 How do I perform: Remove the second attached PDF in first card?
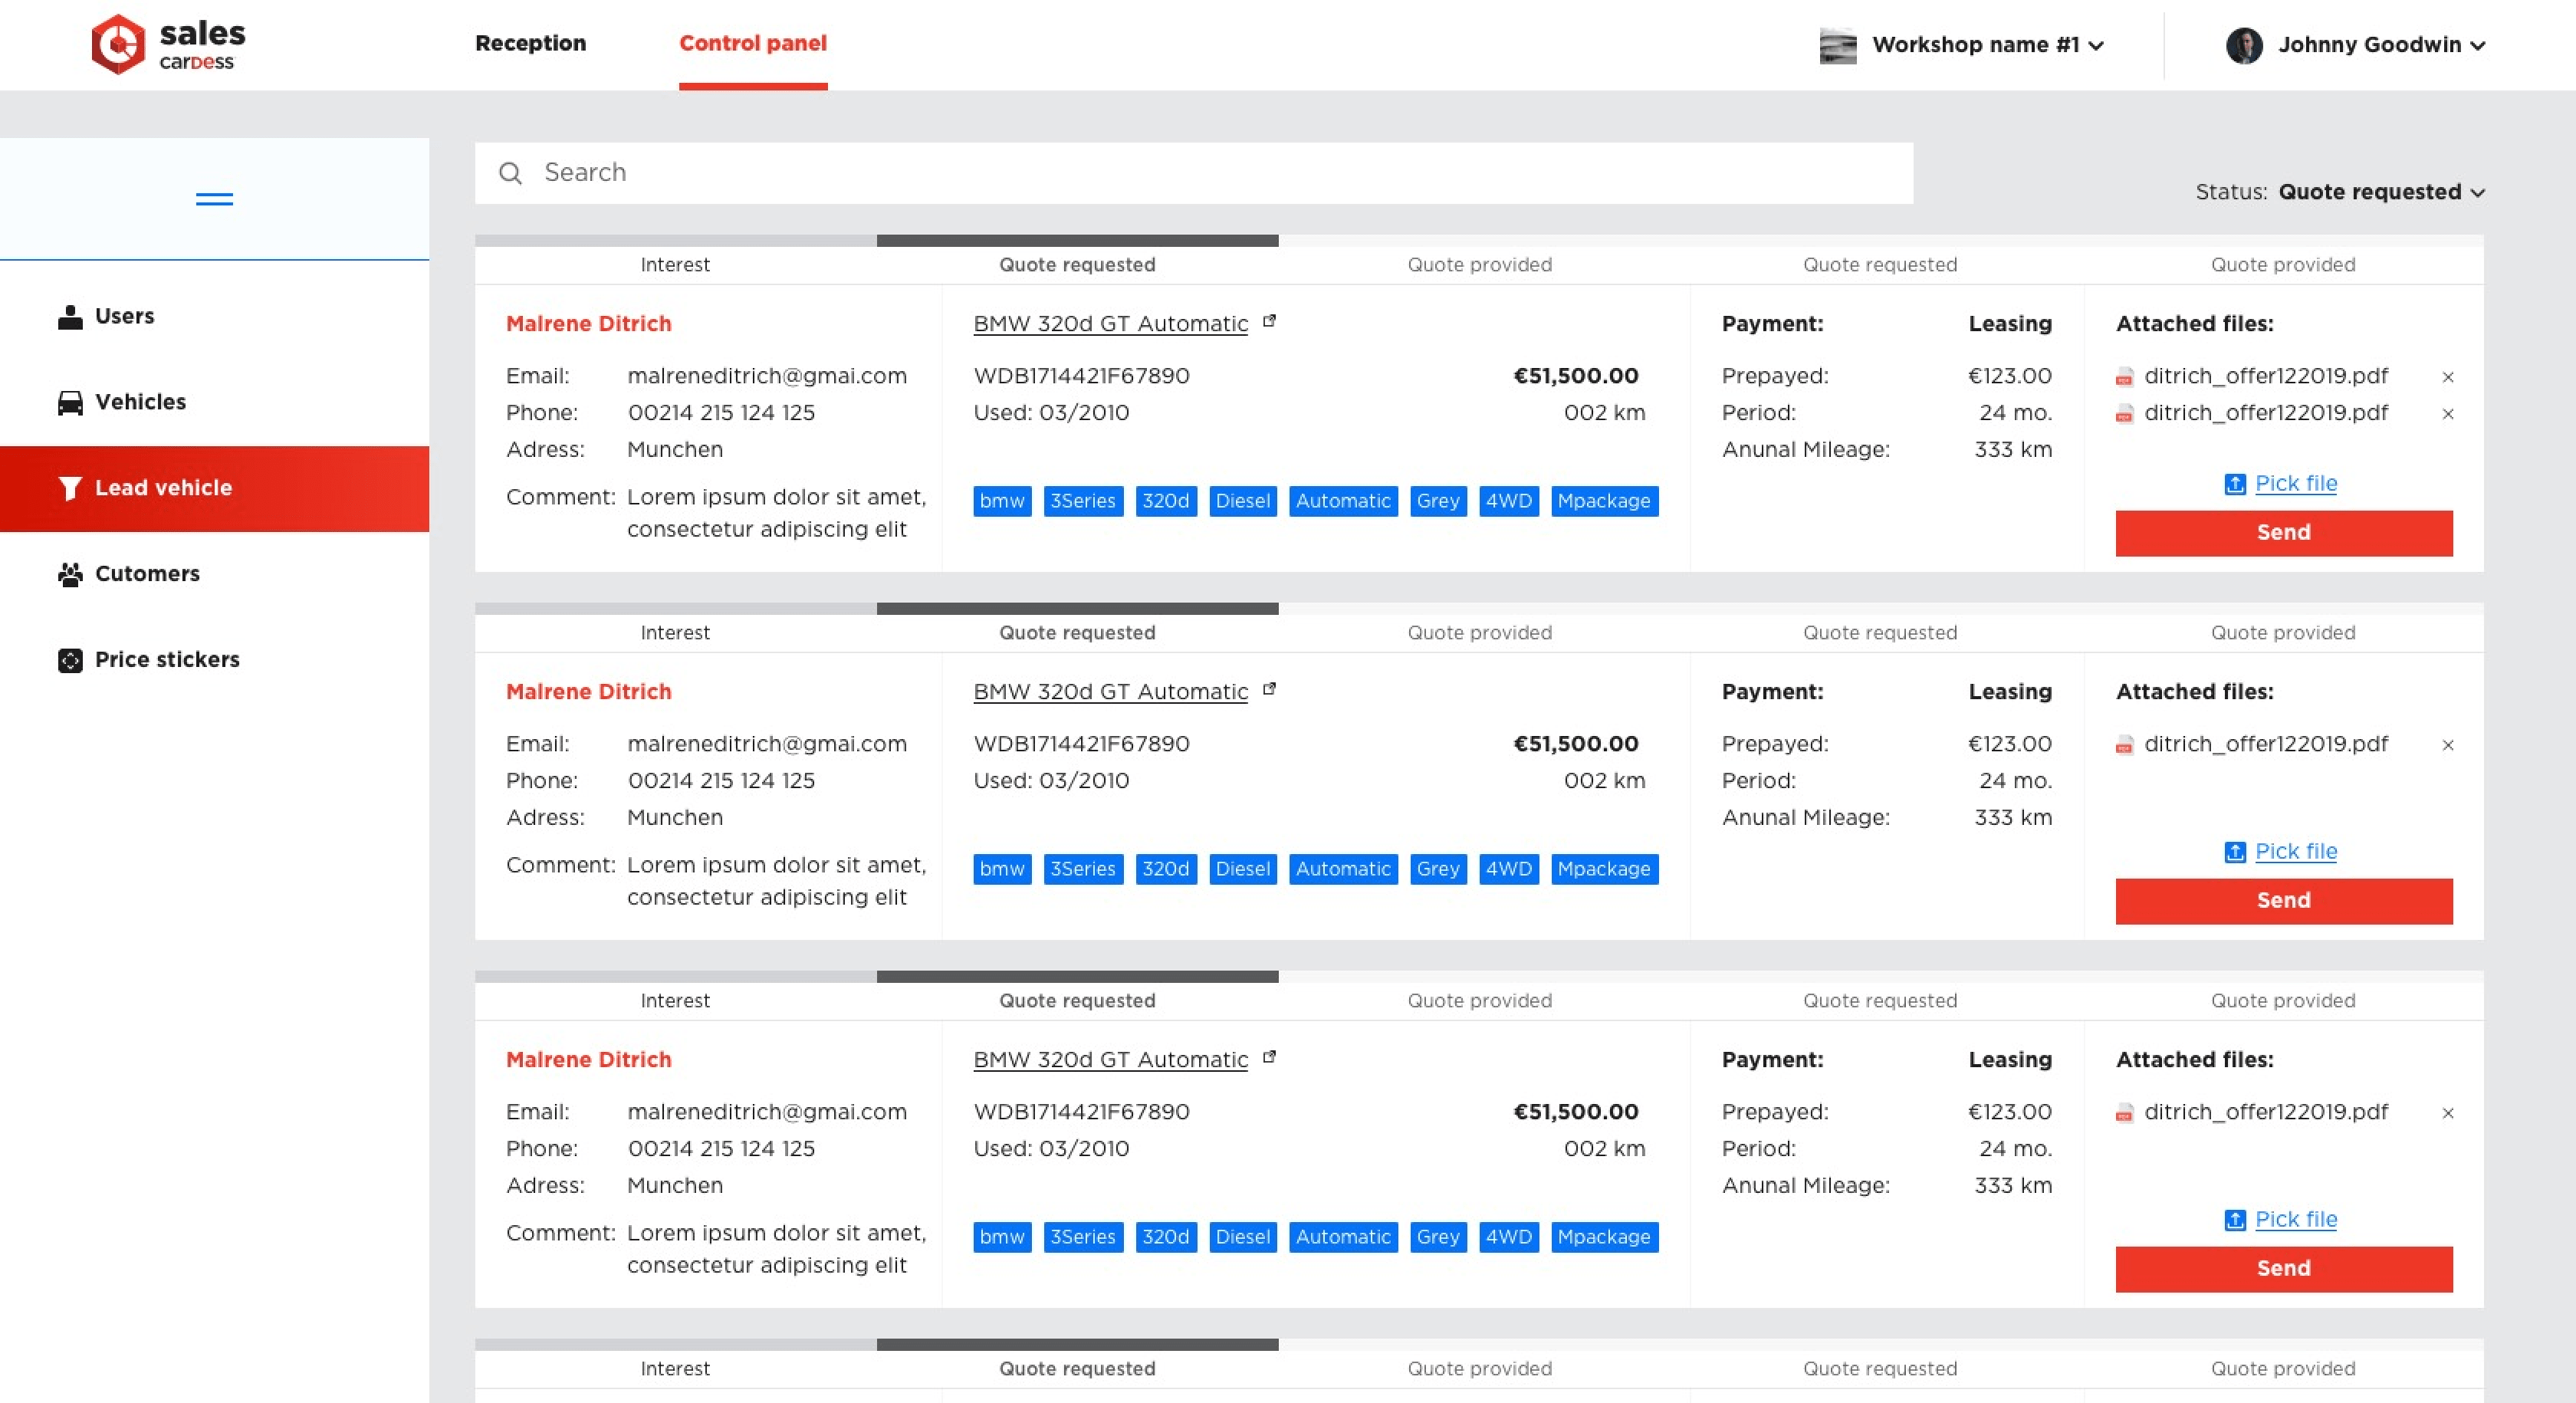tap(2448, 414)
